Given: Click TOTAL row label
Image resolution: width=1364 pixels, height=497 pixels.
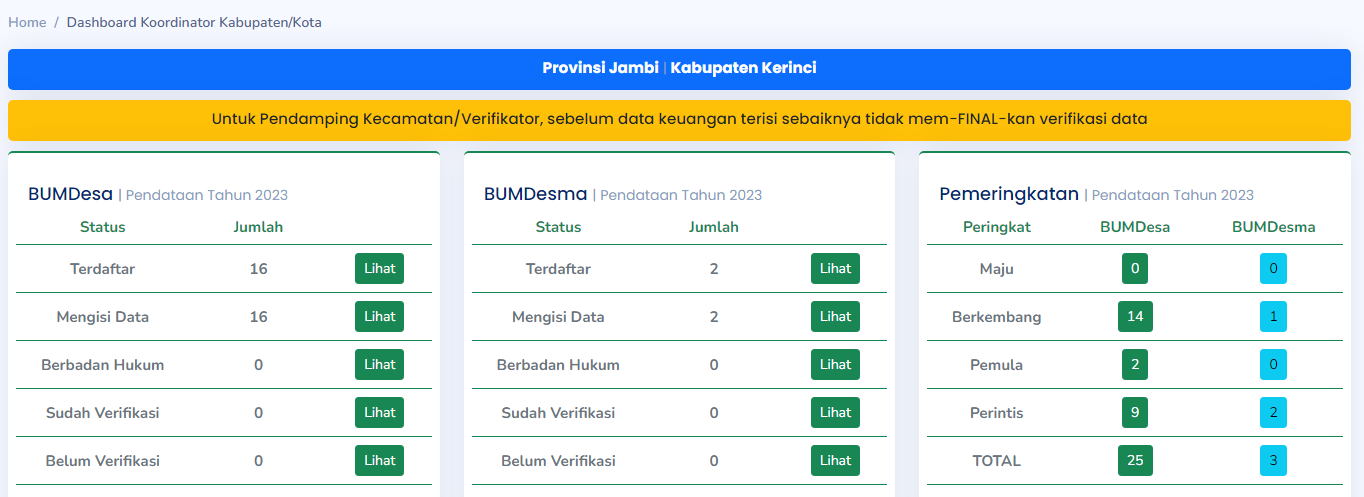Looking at the screenshot, I should point(996,461).
